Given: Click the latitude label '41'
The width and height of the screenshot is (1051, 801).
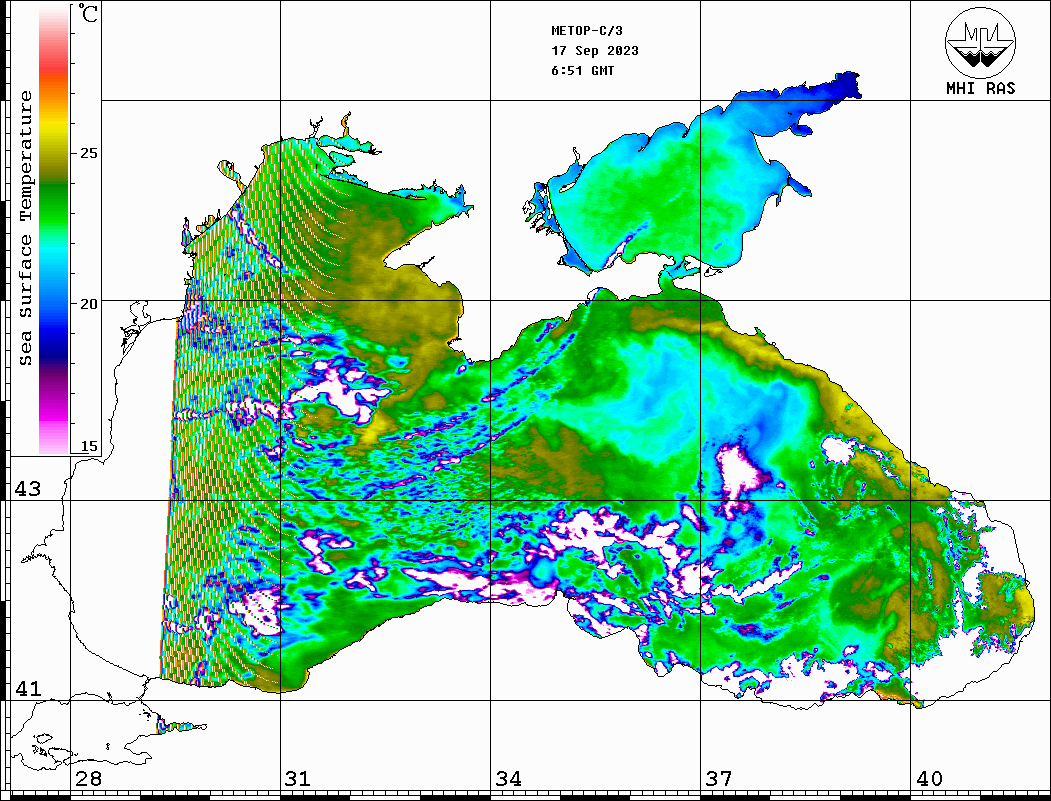Looking at the screenshot, I should [28, 689].
